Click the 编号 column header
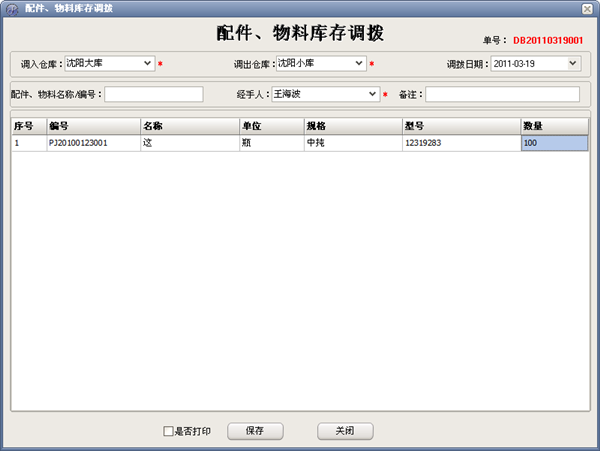 pyautogui.click(x=92, y=127)
